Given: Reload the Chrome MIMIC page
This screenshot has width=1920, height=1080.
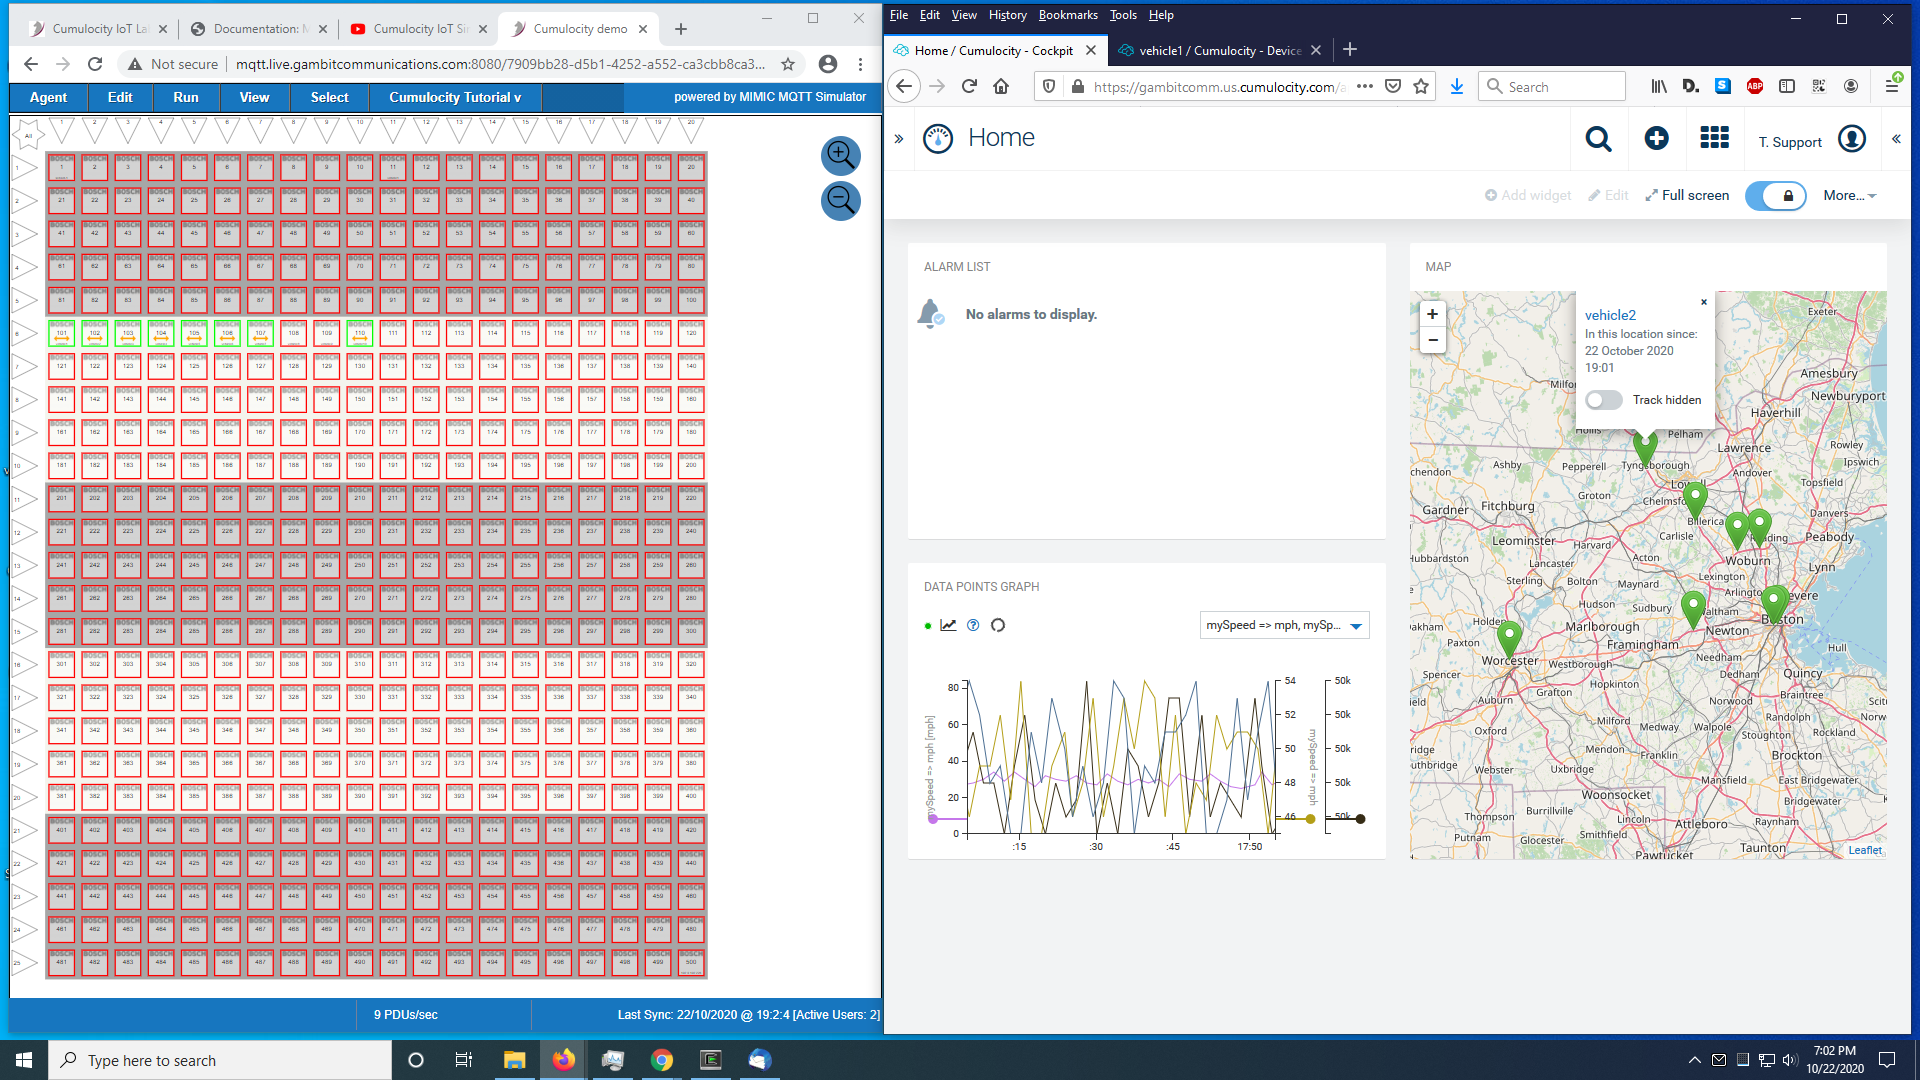Looking at the screenshot, I should coord(95,64).
